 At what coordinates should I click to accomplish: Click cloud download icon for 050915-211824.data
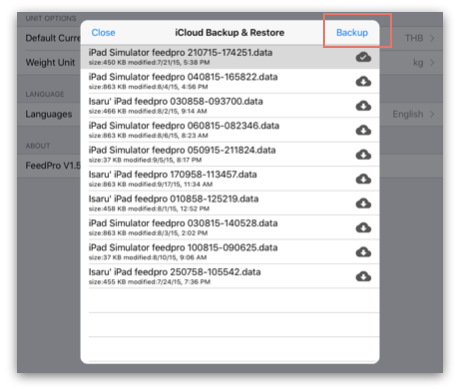[x=363, y=154]
